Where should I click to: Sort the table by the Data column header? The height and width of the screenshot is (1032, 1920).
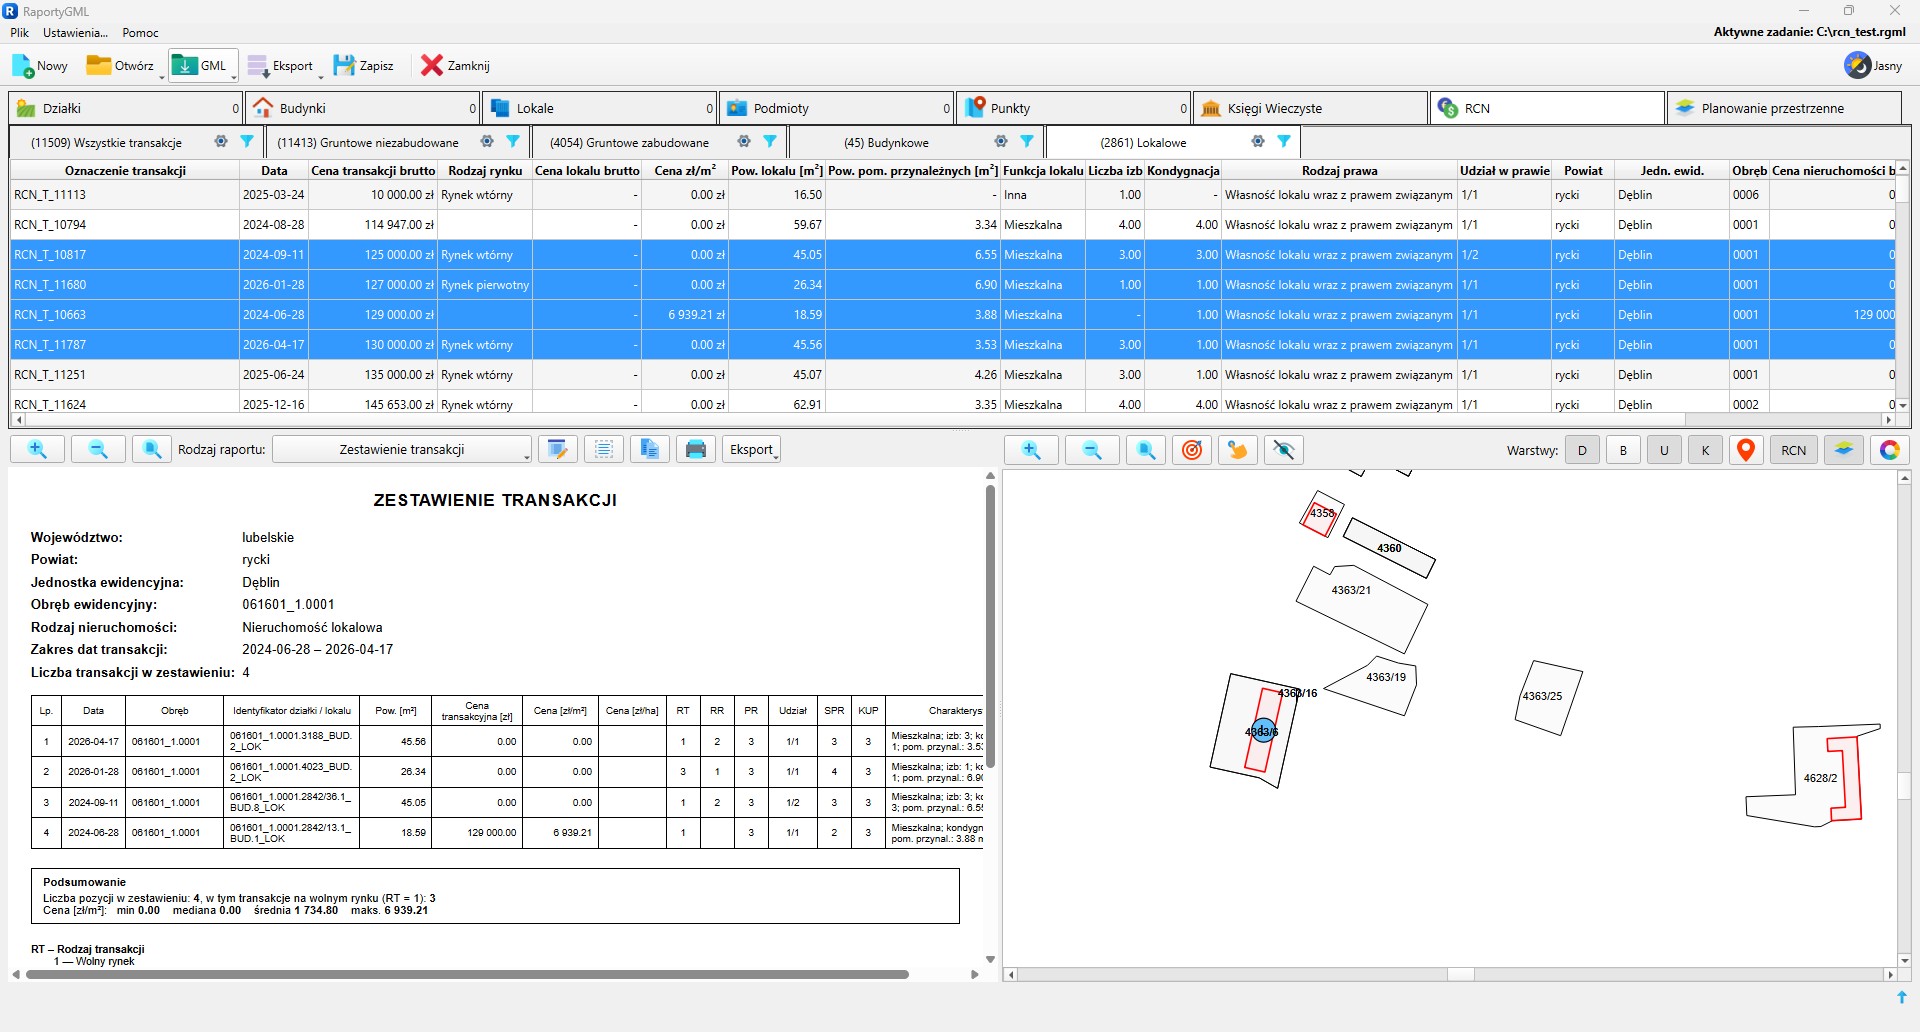click(x=274, y=171)
